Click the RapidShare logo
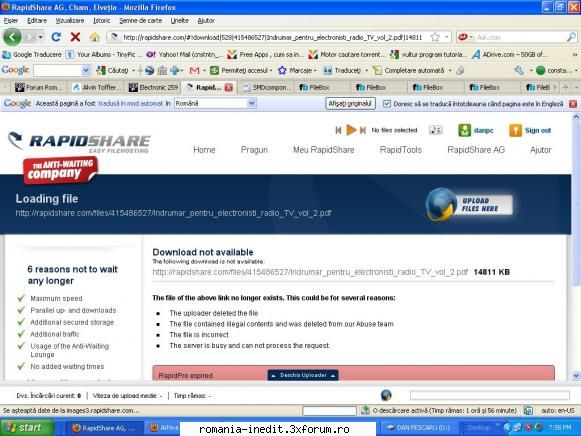Viewport: 581px width, 436px height. 79,143
